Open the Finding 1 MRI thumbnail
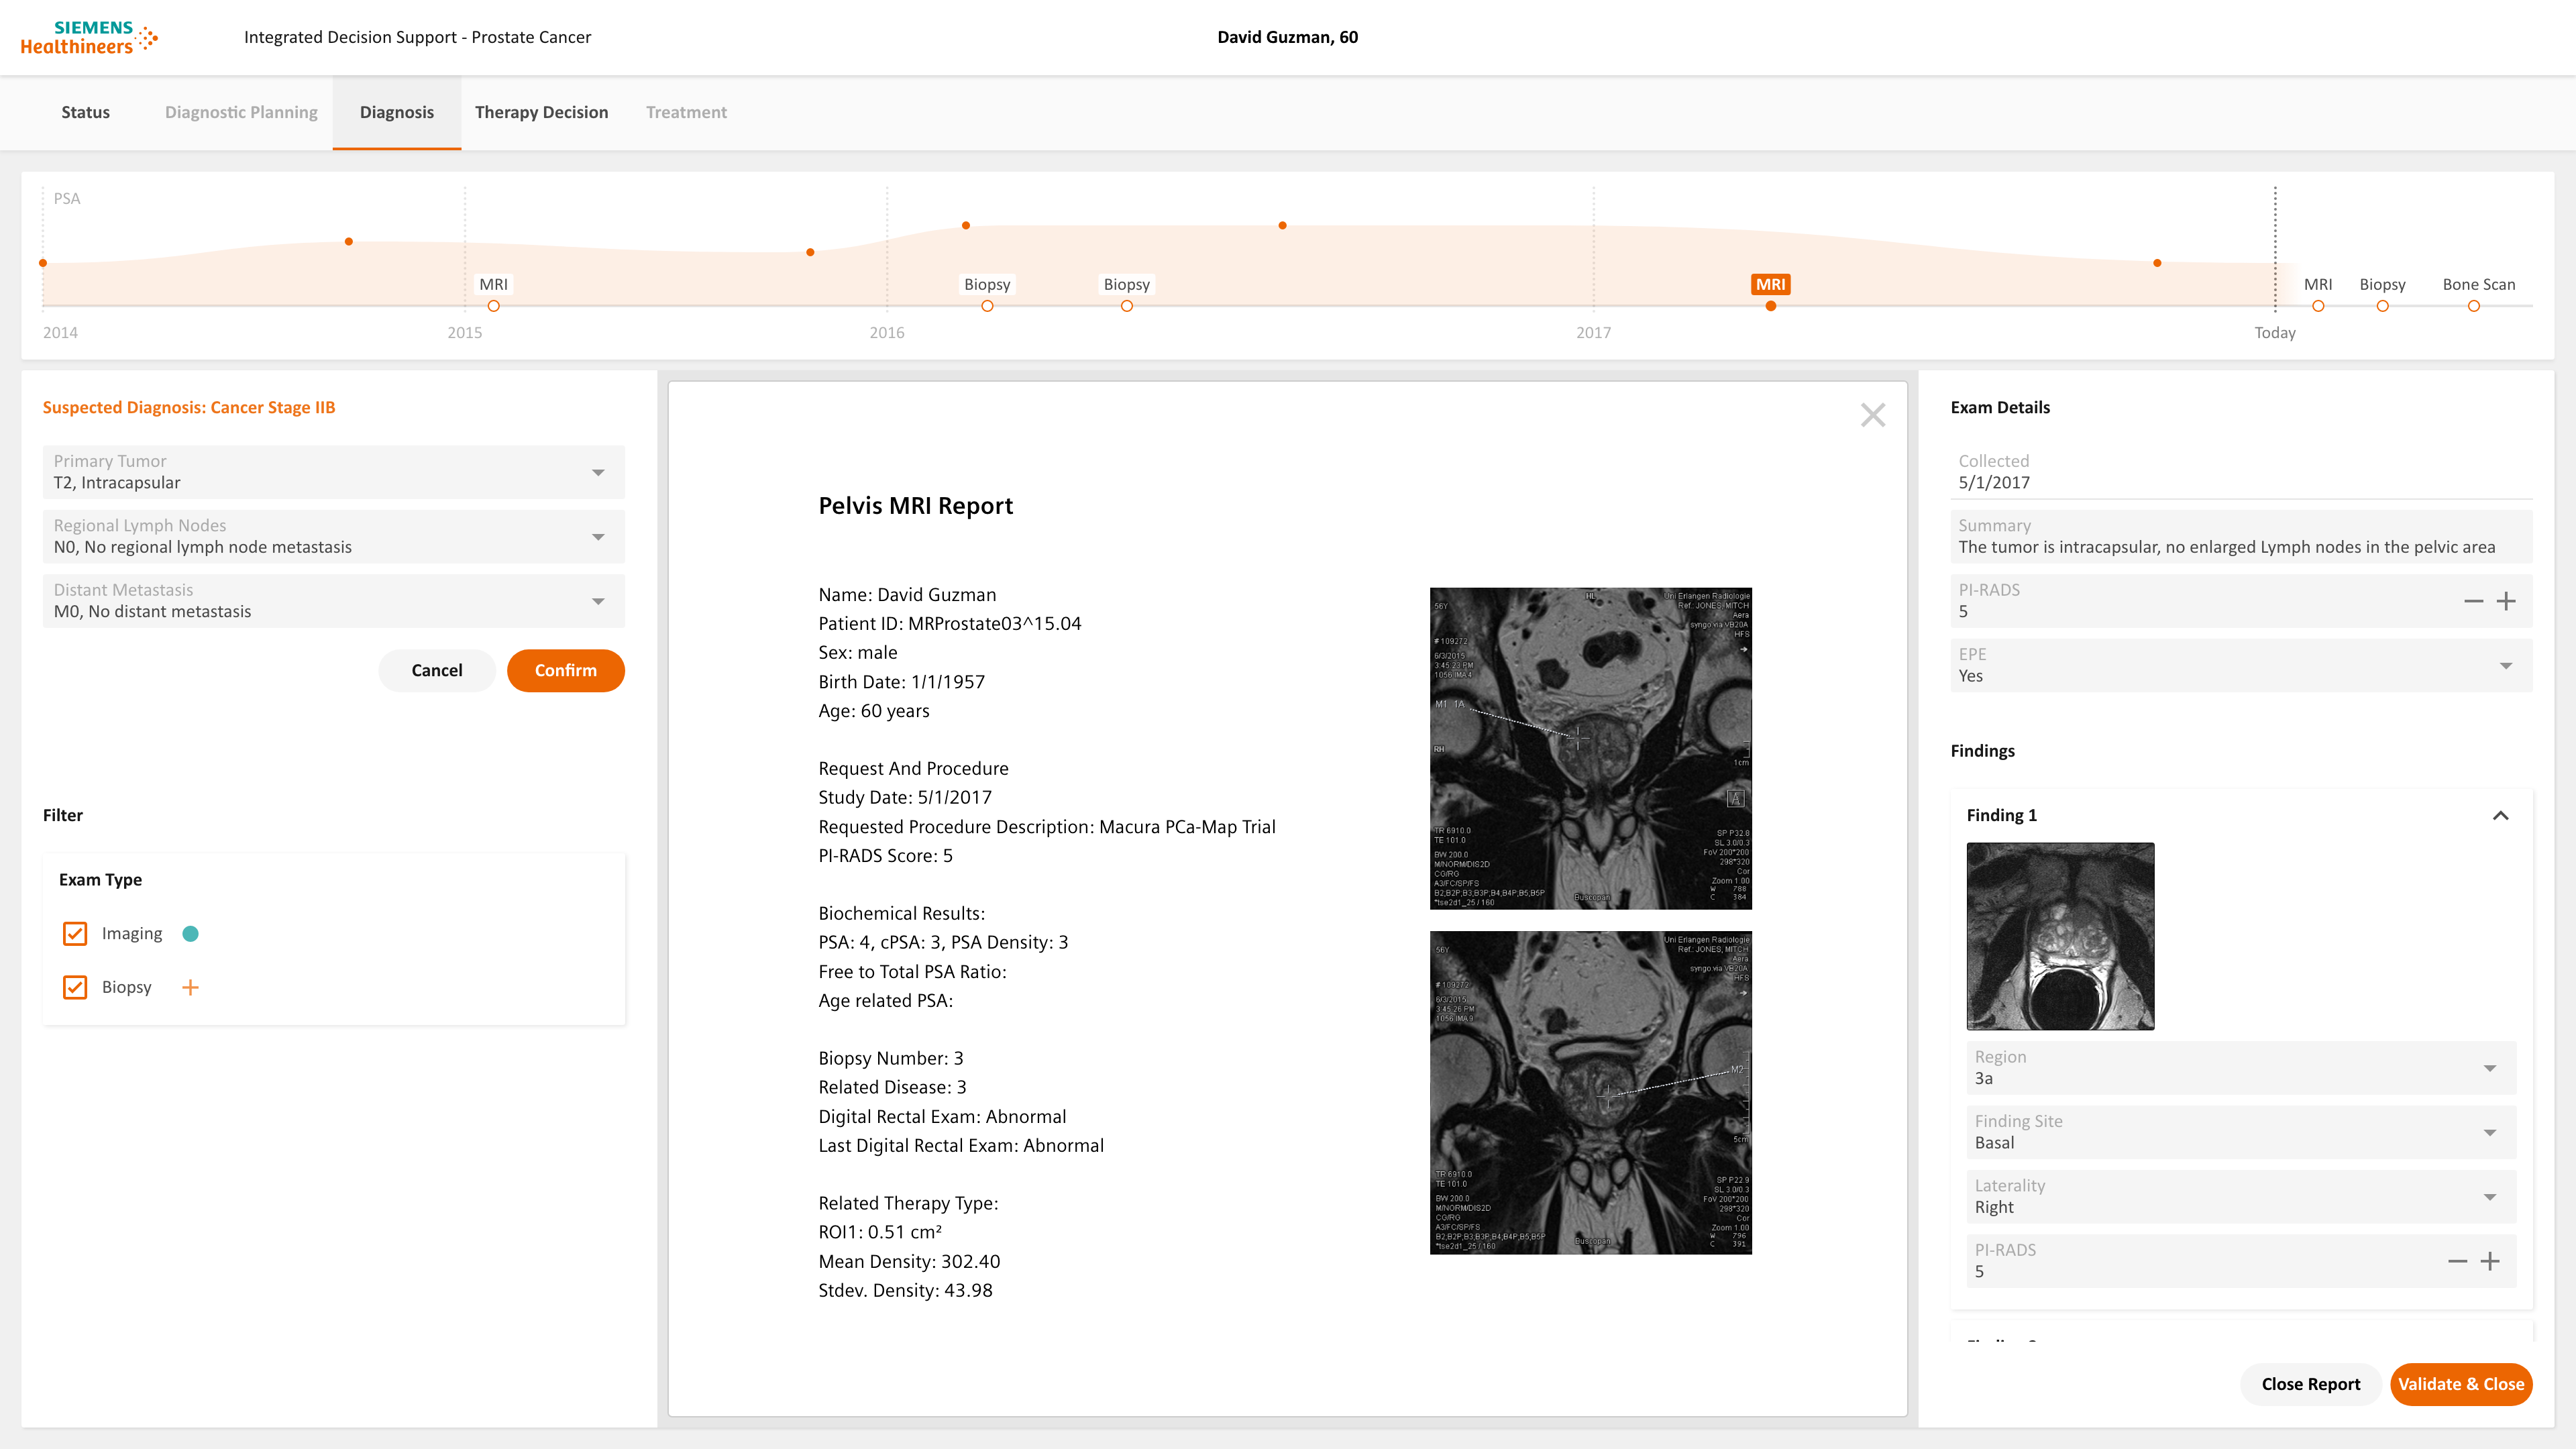 (2060, 936)
